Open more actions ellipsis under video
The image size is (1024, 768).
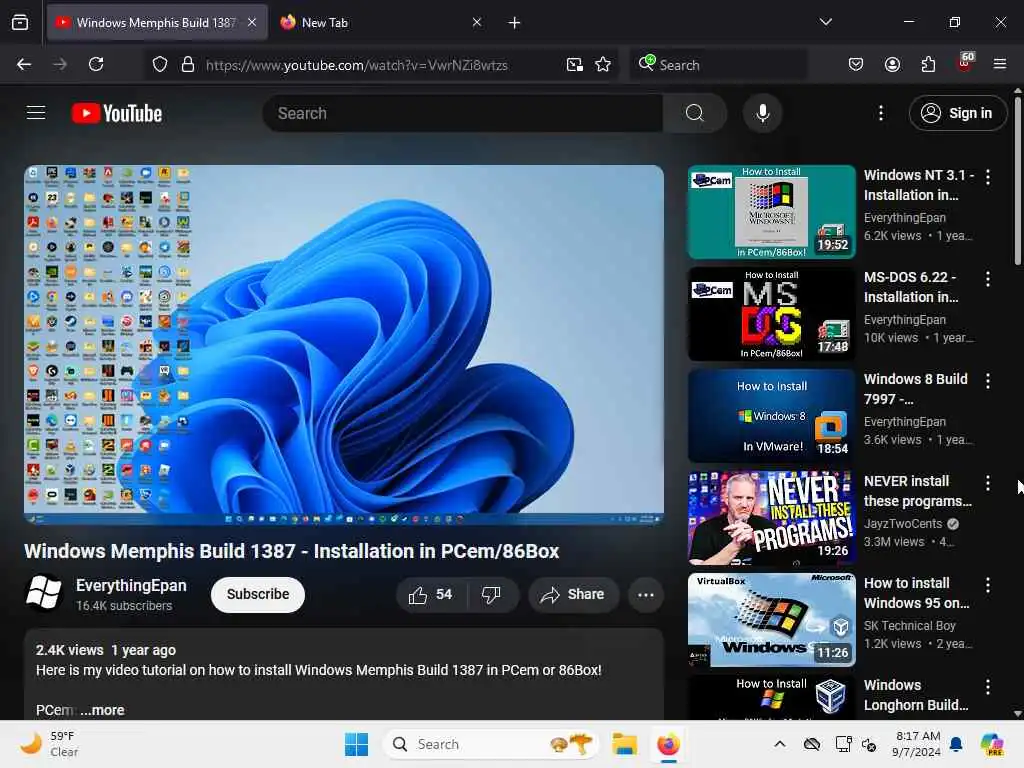[x=645, y=594]
